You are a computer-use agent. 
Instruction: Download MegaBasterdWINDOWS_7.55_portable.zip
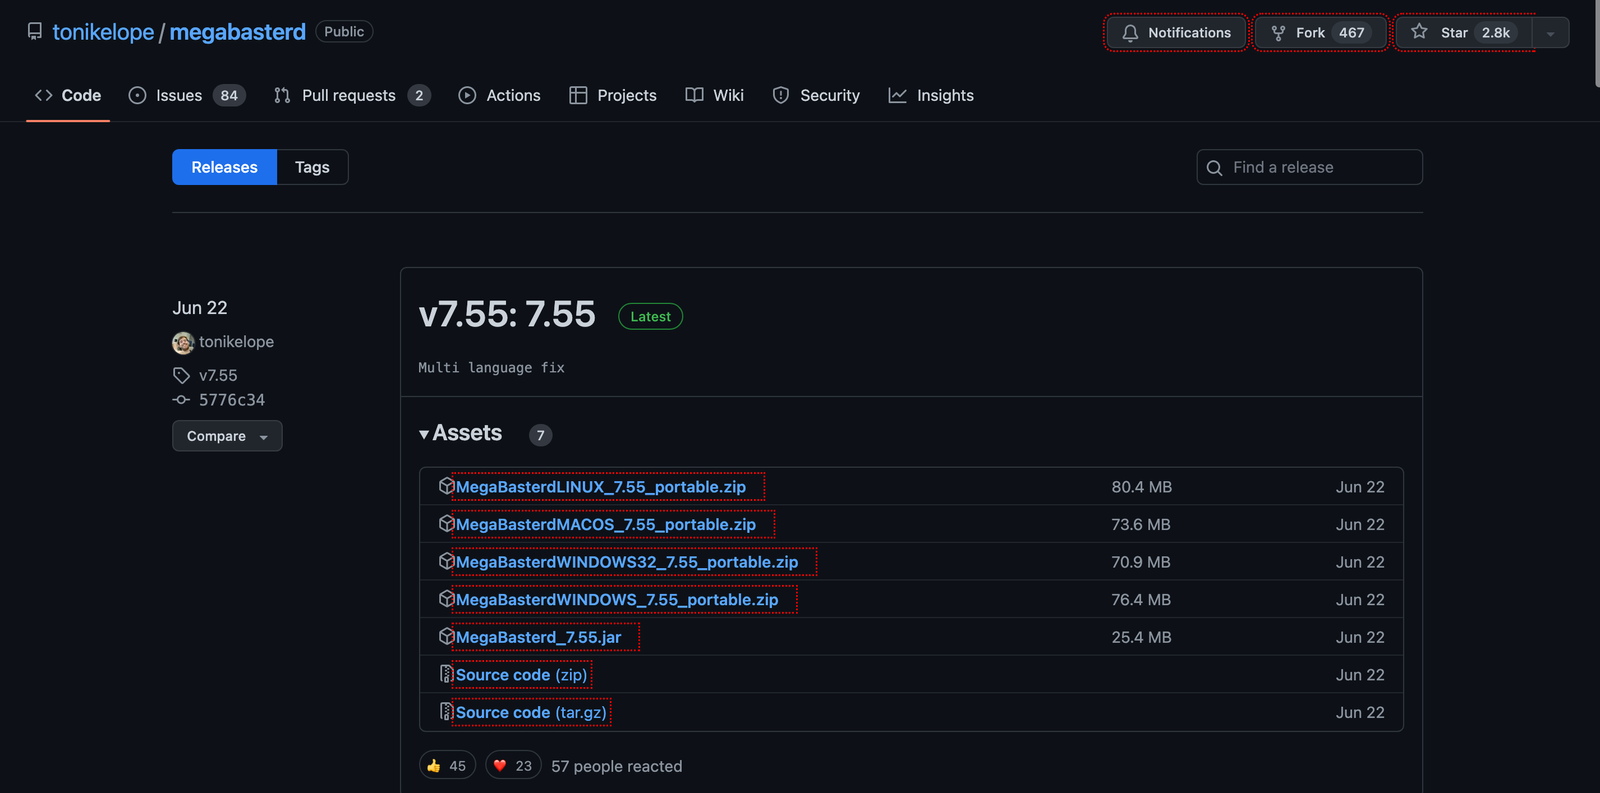tap(617, 599)
